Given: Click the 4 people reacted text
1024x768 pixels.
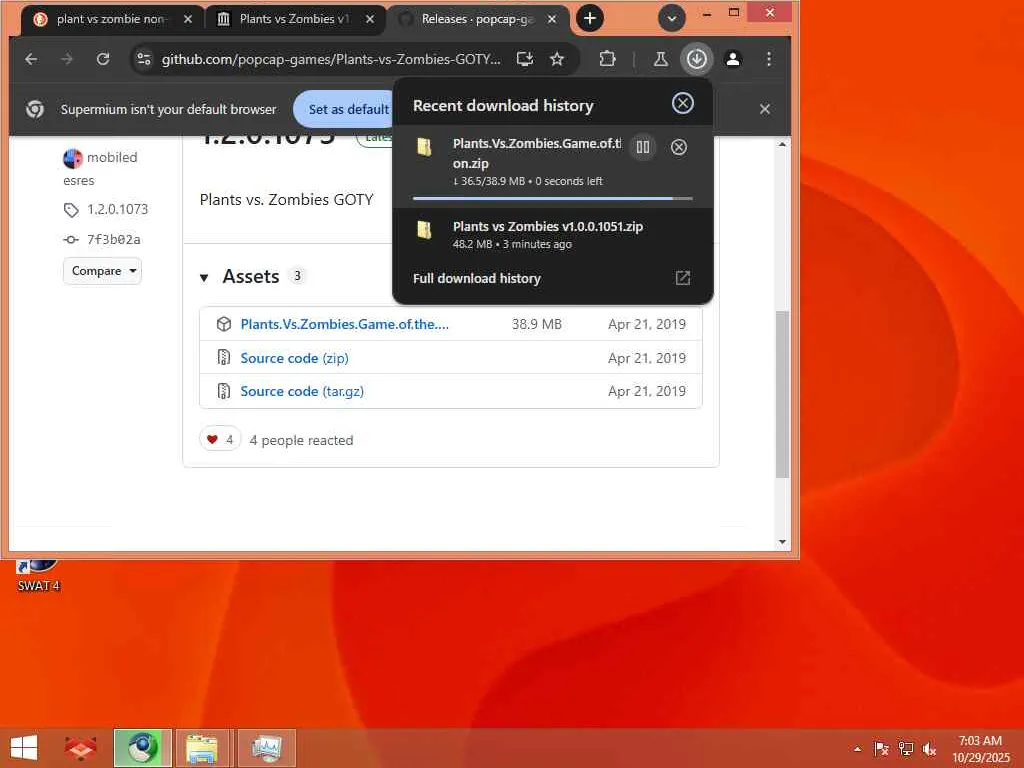Looking at the screenshot, I should coord(301,440).
